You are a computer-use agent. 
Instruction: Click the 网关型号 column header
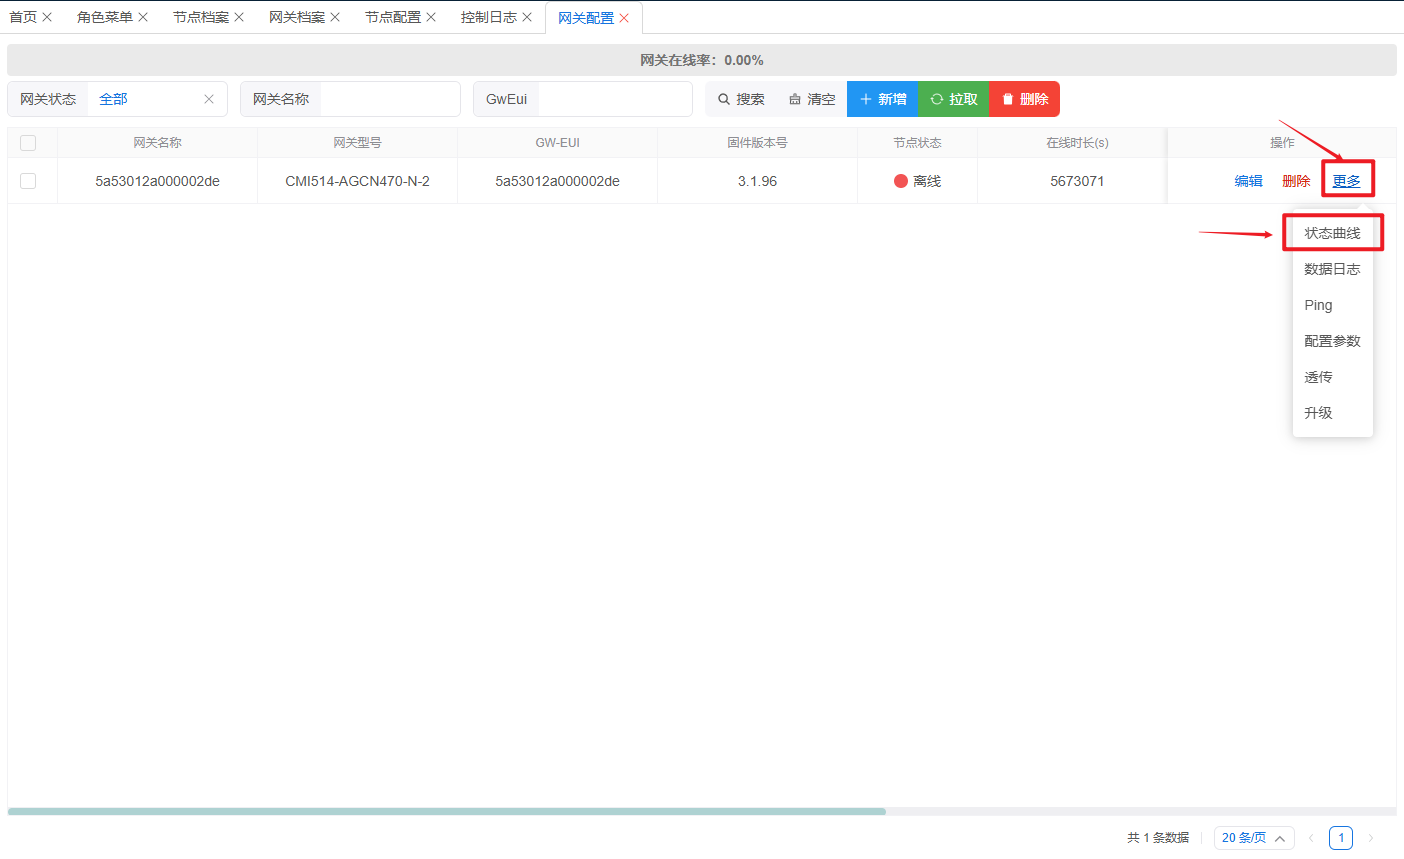[x=358, y=143]
